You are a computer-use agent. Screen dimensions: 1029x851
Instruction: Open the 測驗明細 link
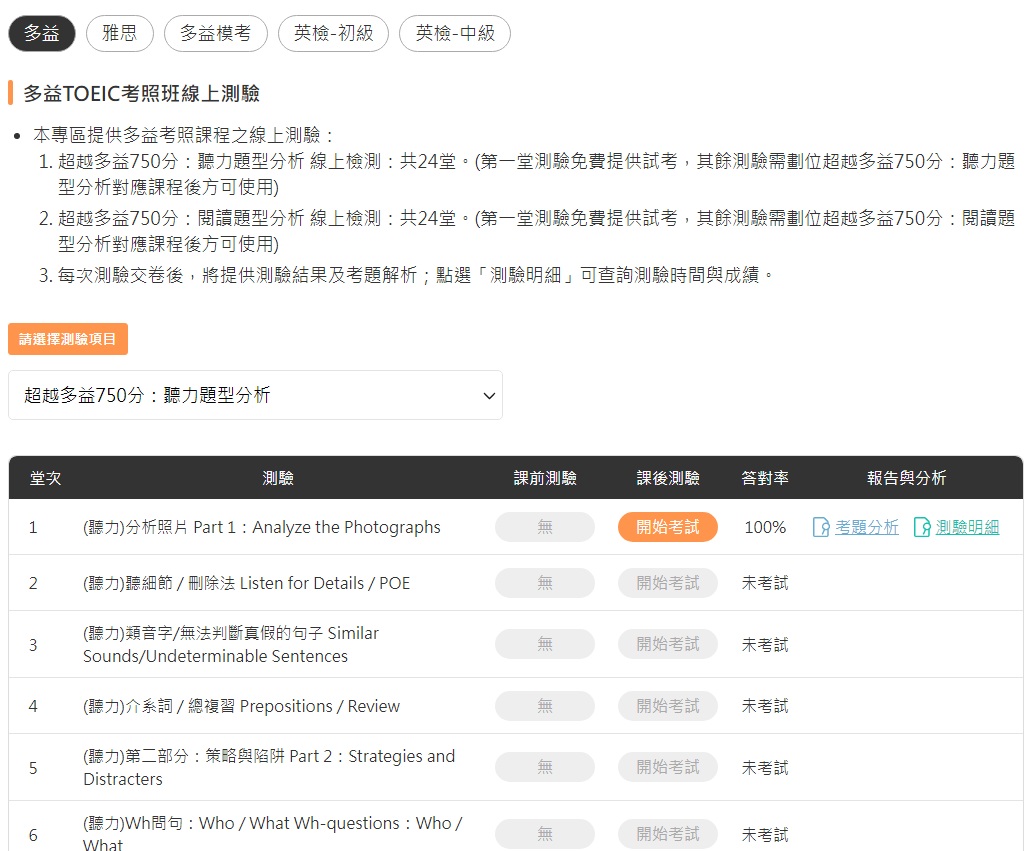pos(967,527)
